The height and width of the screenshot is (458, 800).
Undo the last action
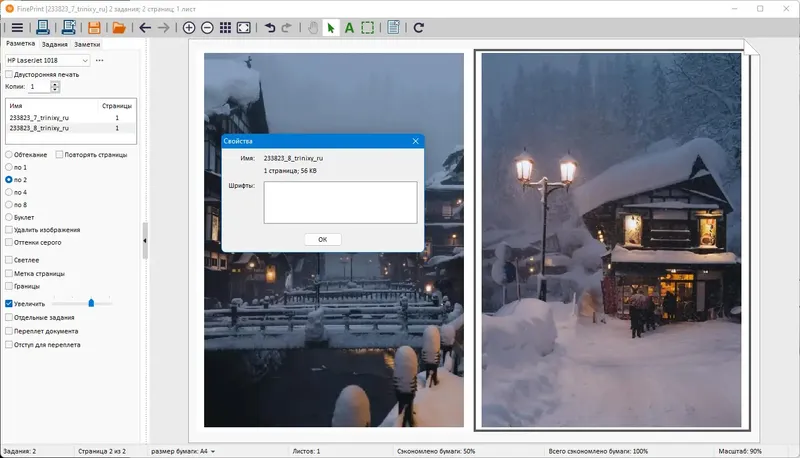(270, 28)
